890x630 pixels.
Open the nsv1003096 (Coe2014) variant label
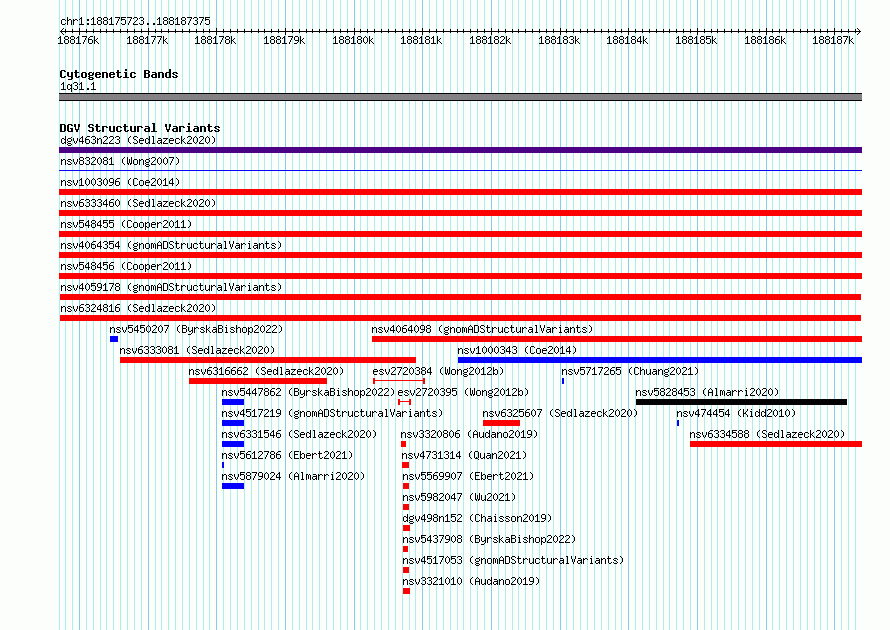pyautogui.click(x=120, y=182)
